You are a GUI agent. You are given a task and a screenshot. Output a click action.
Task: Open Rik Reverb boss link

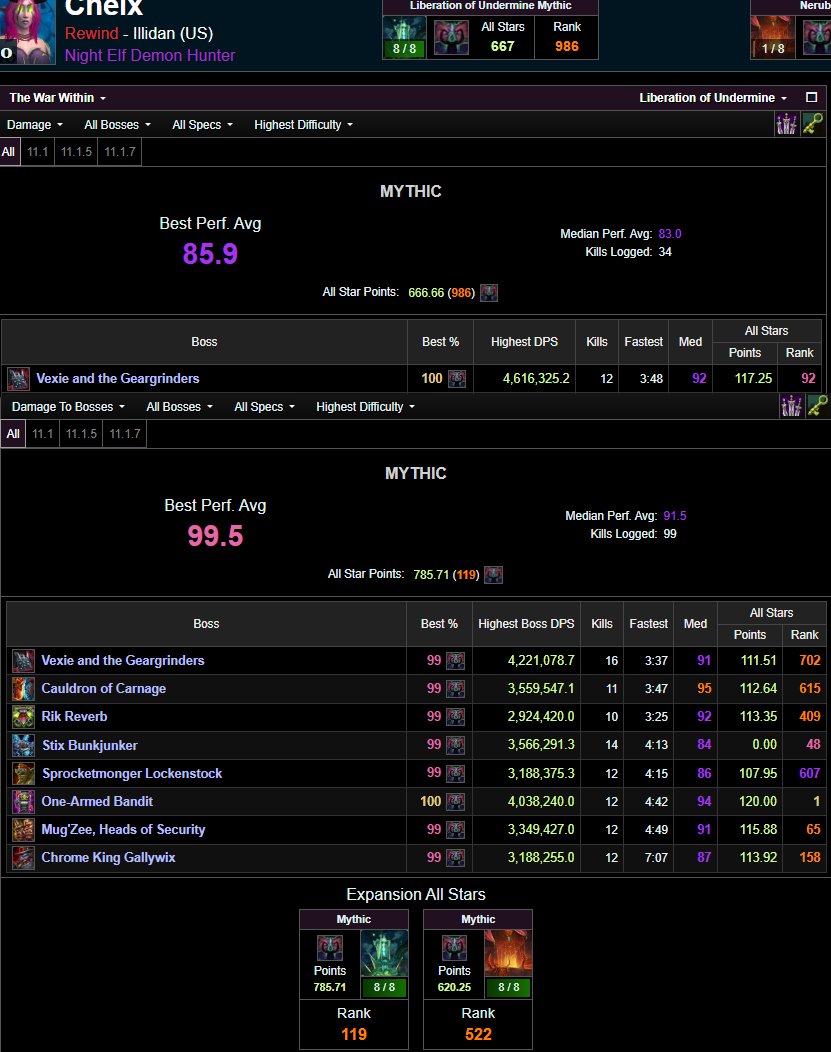(74, 717)
